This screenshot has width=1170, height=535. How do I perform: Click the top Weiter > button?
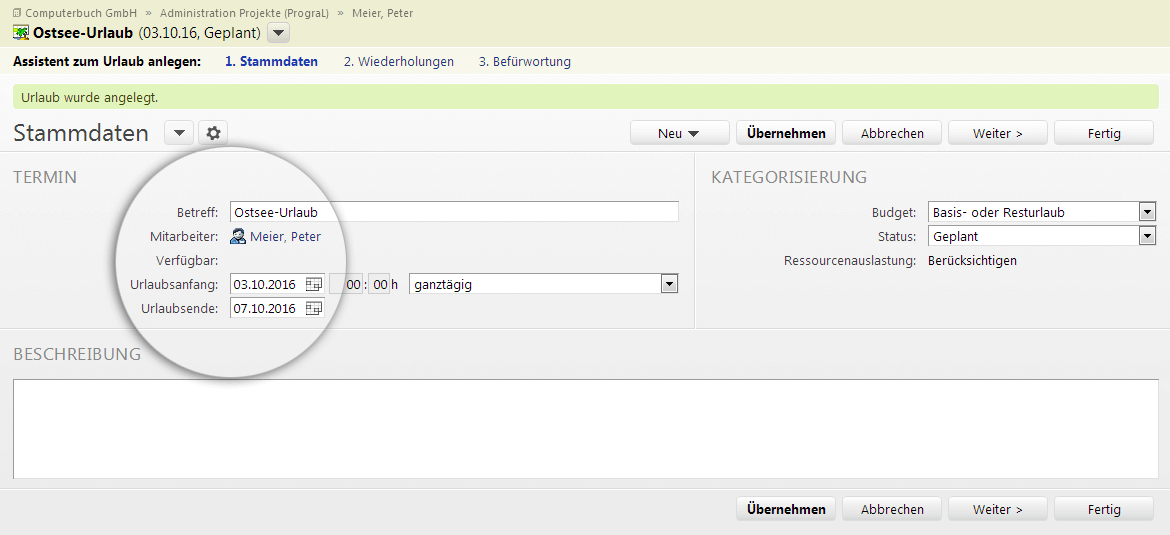pyautogui.click(x=998, y=134)
